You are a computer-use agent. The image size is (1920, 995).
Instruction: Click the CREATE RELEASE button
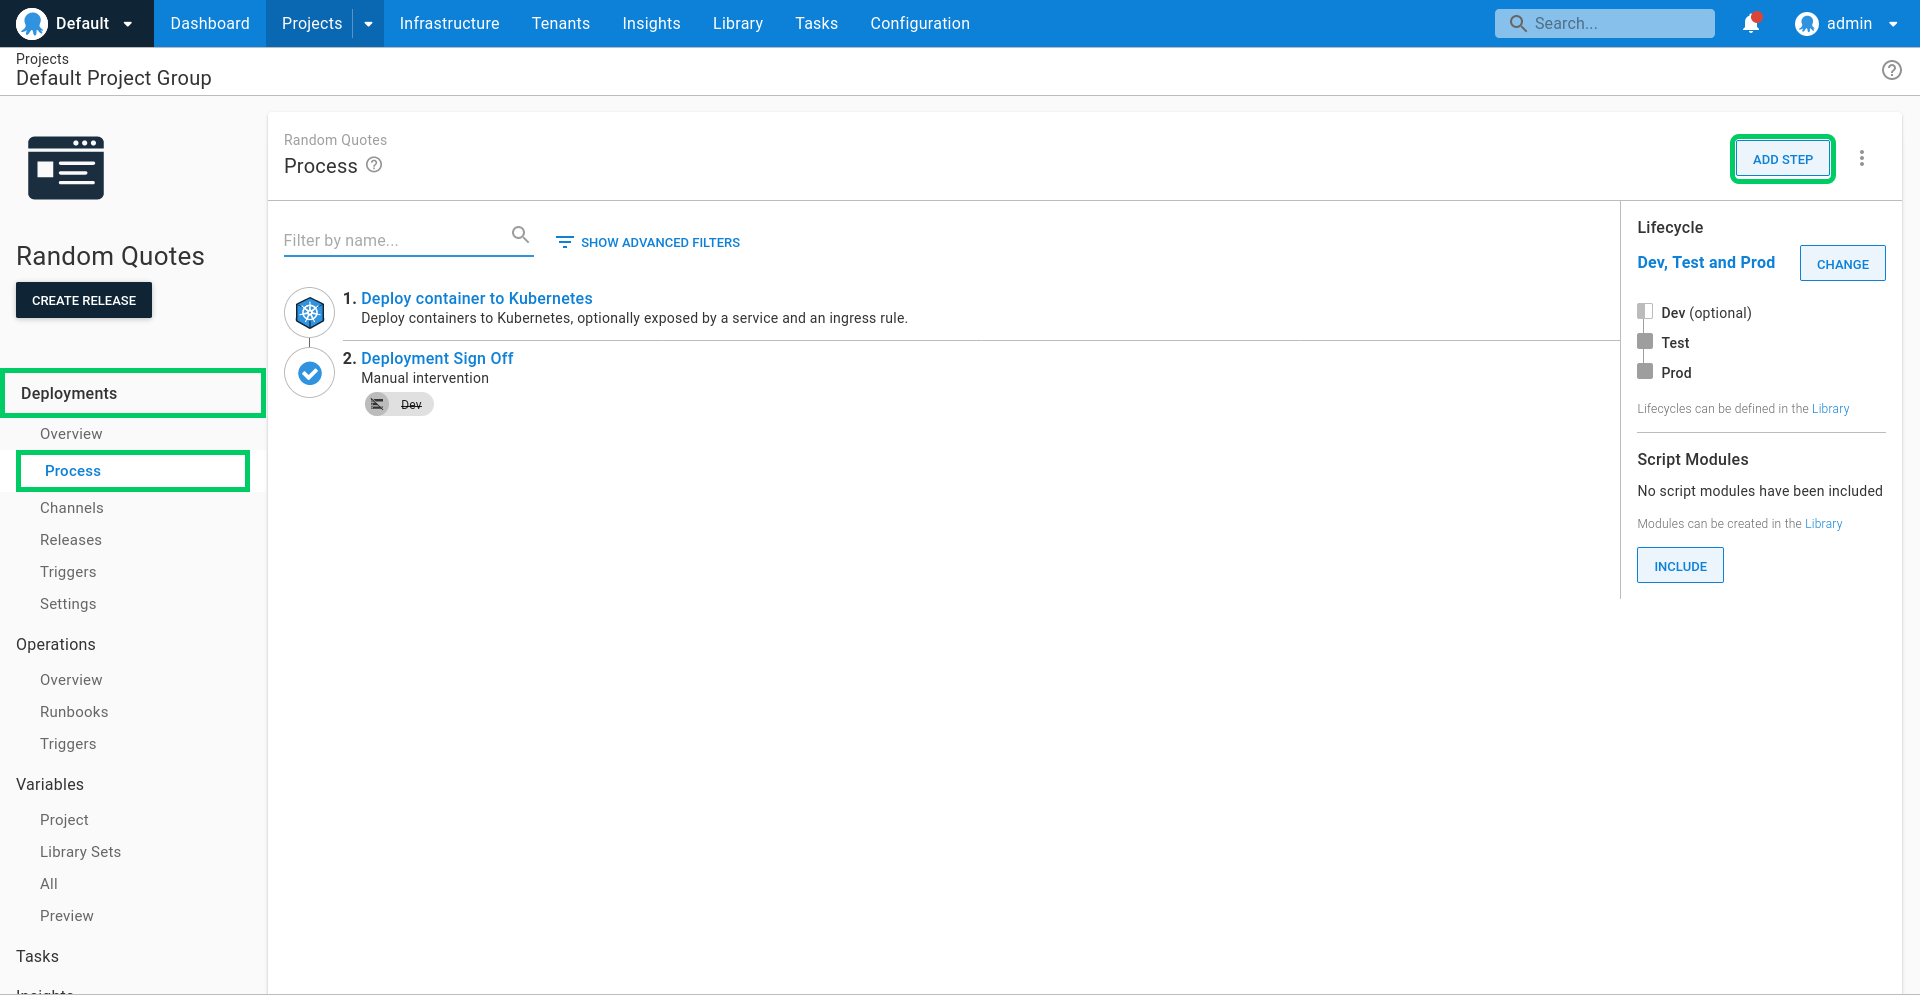[84, 300]
